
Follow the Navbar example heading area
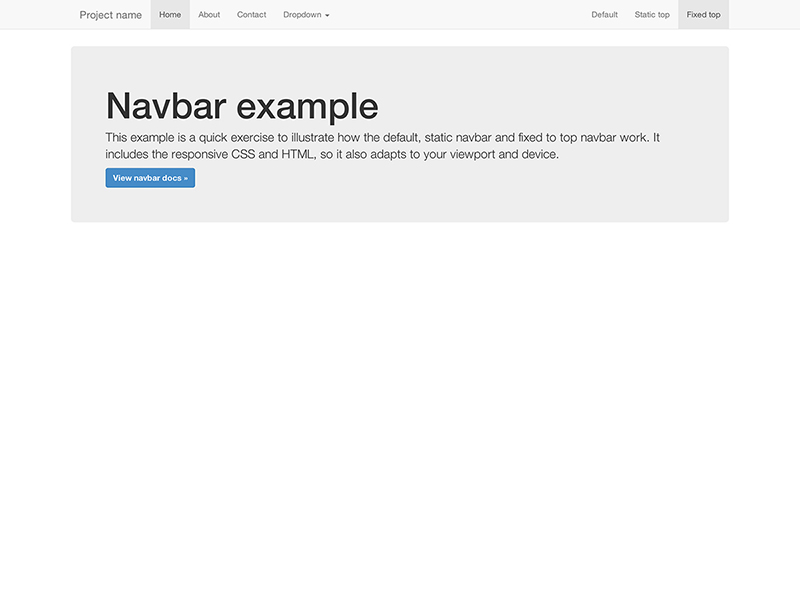[242, 105]
